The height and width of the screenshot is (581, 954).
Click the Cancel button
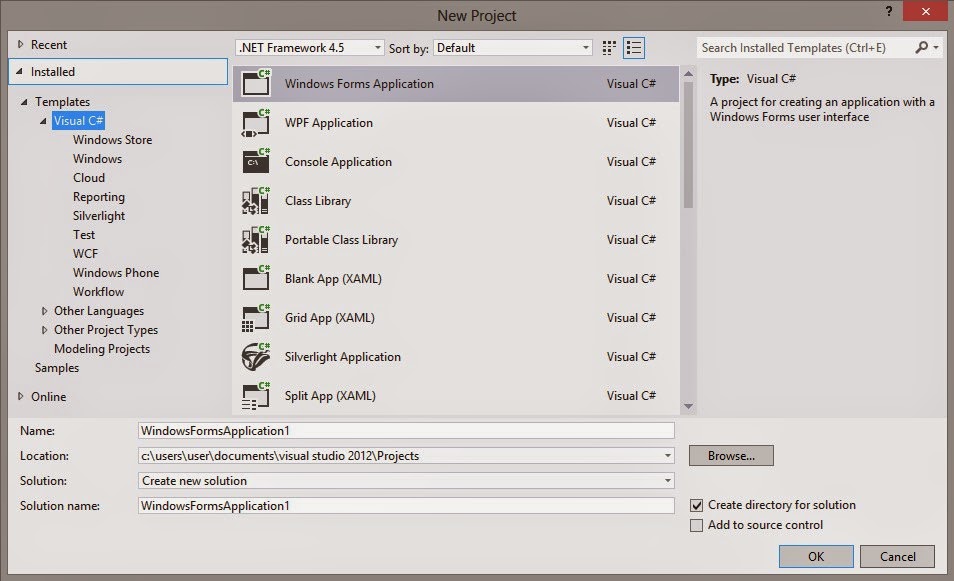point(897,556)
